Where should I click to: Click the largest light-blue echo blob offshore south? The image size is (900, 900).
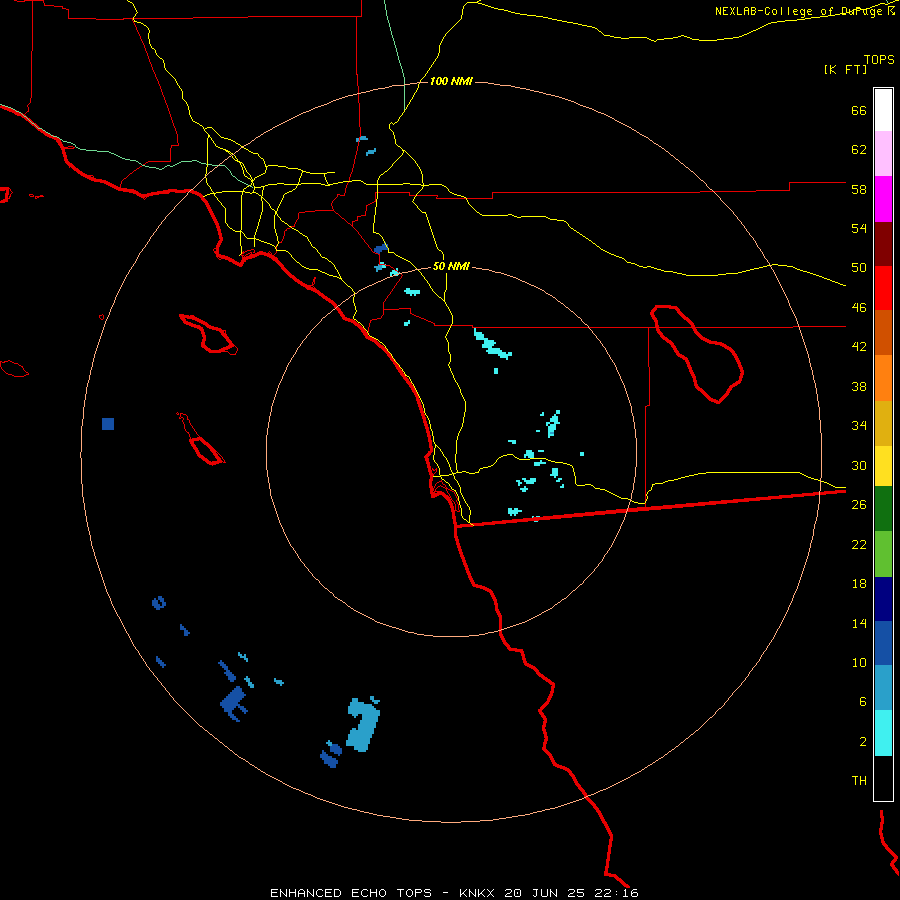point(363,724)
